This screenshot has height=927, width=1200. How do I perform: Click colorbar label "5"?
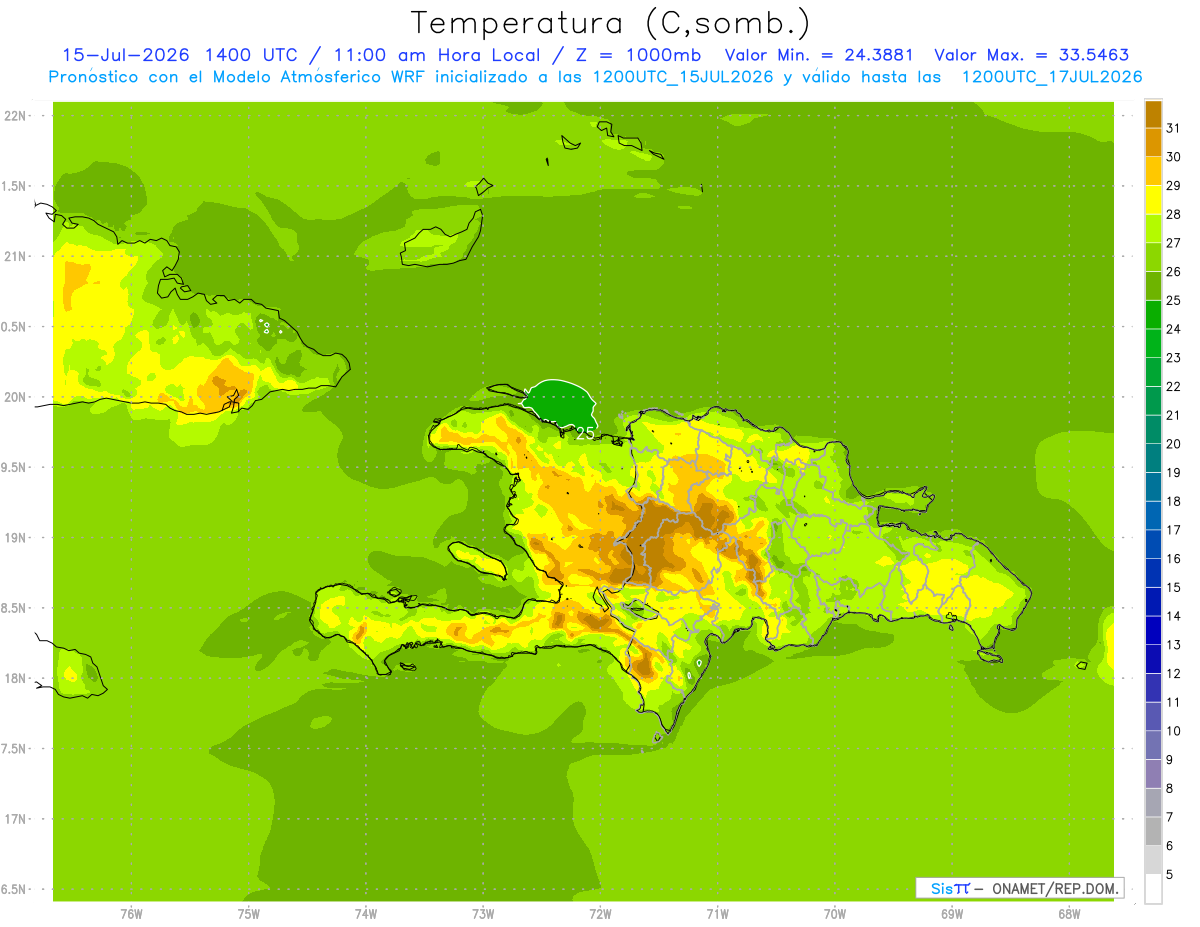1170,875
